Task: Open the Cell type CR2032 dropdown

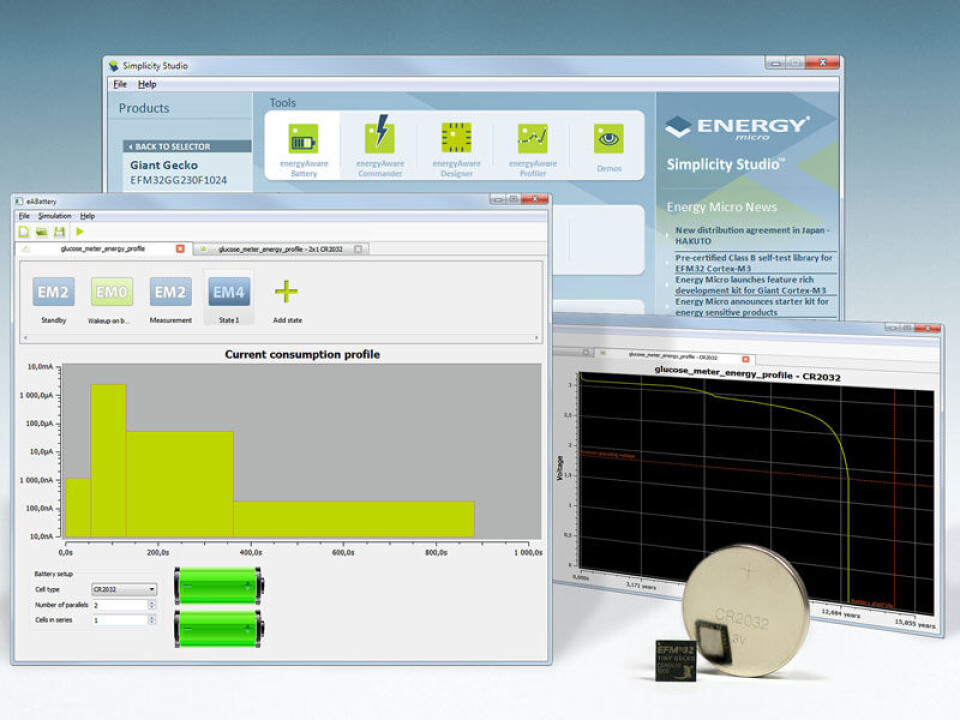Action: [x=124, y=589]
